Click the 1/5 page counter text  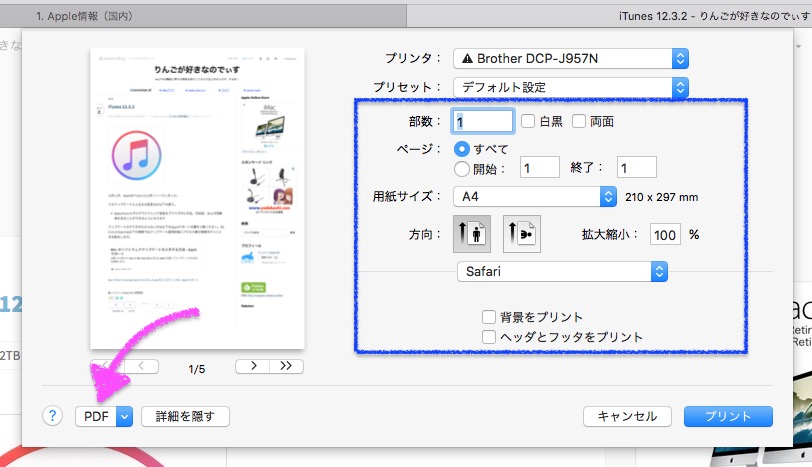[197, 369]
